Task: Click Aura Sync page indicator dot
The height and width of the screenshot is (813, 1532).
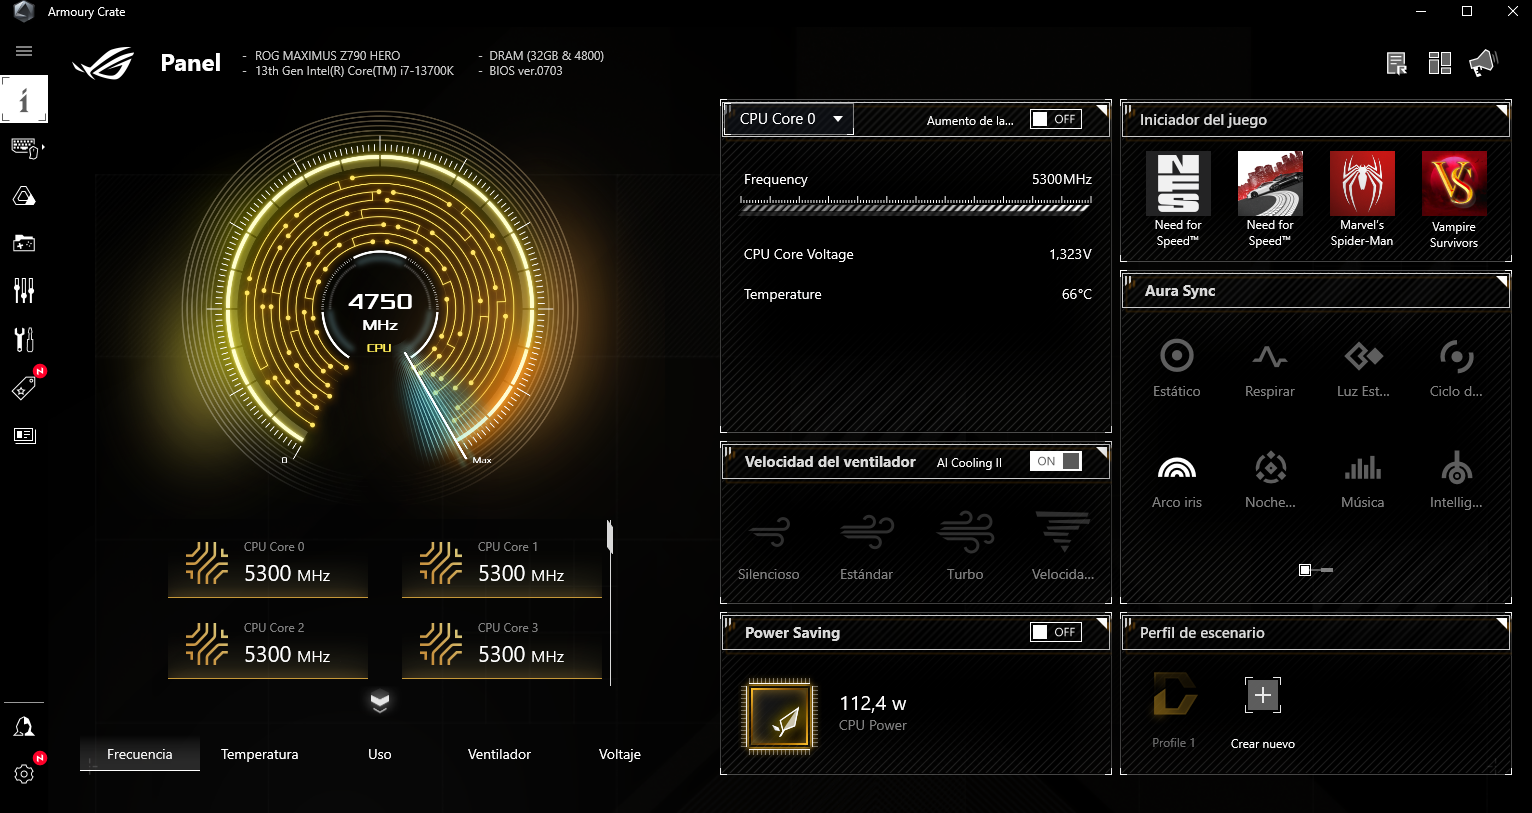Action: click(1305, 570)
